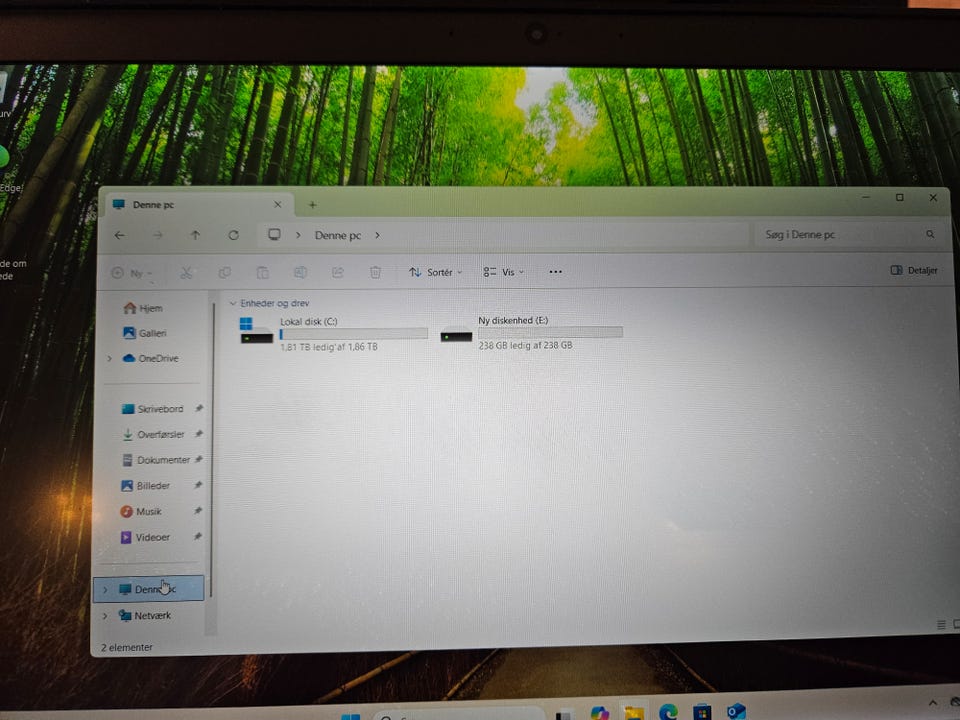This screenshot has height=720, width=960.
Task: Unpin Billeder using its pin icon
Action: point(198,485)
